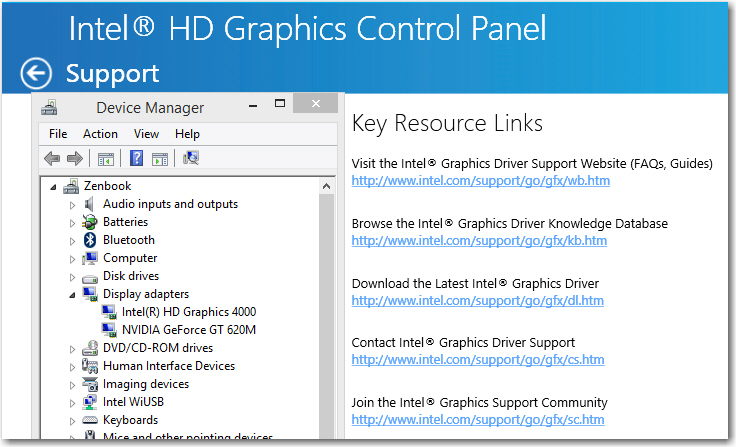Image resolution: width=736 pixels, height=447 pixels.
Task: Expand the Human Interface Devices node
Action: (x=72, y=367)
